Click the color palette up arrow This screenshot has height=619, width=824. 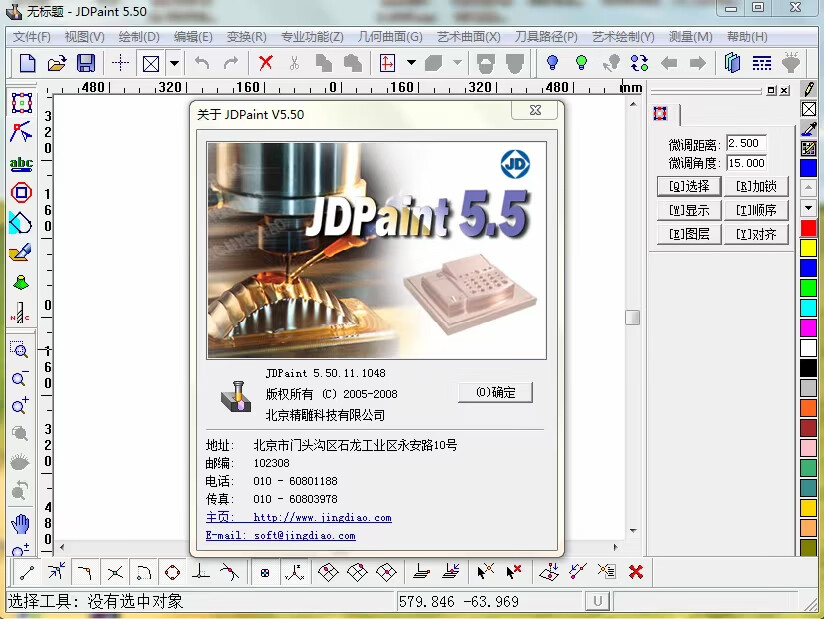808,187
